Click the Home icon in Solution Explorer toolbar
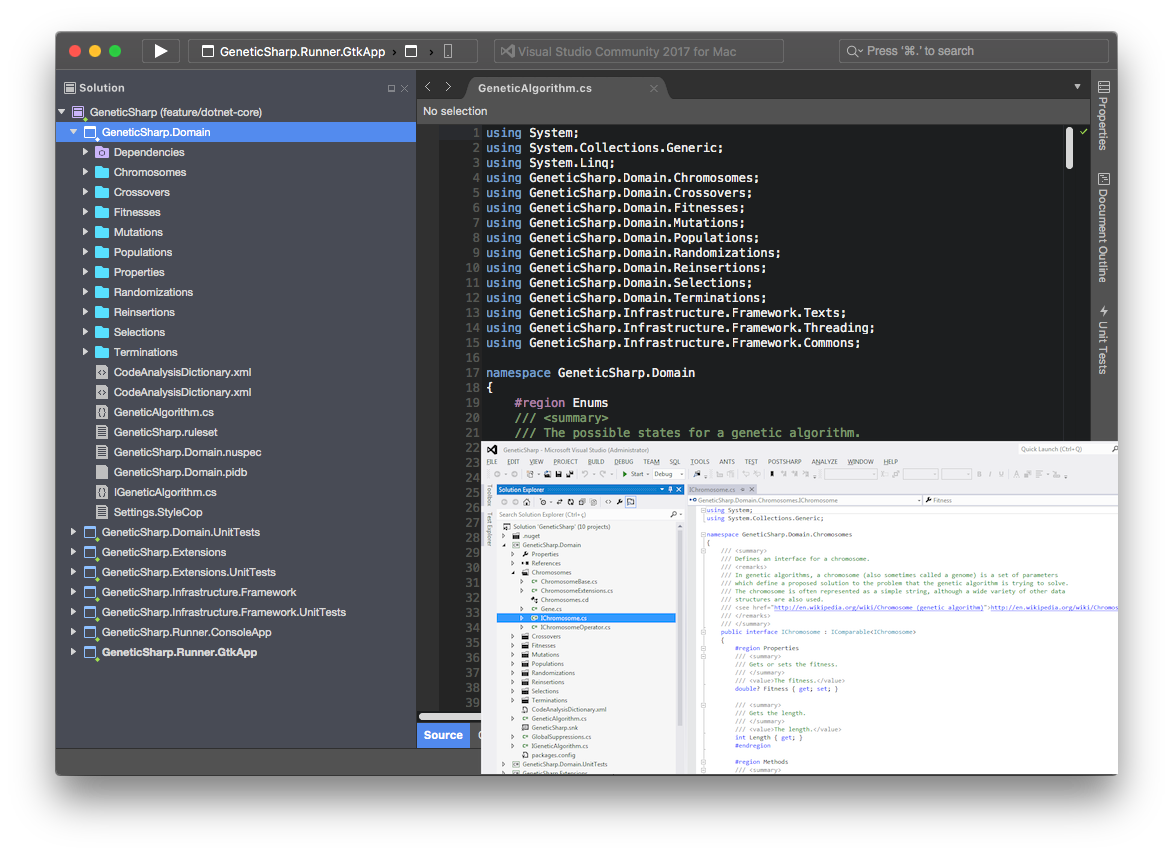 (527, 503)
